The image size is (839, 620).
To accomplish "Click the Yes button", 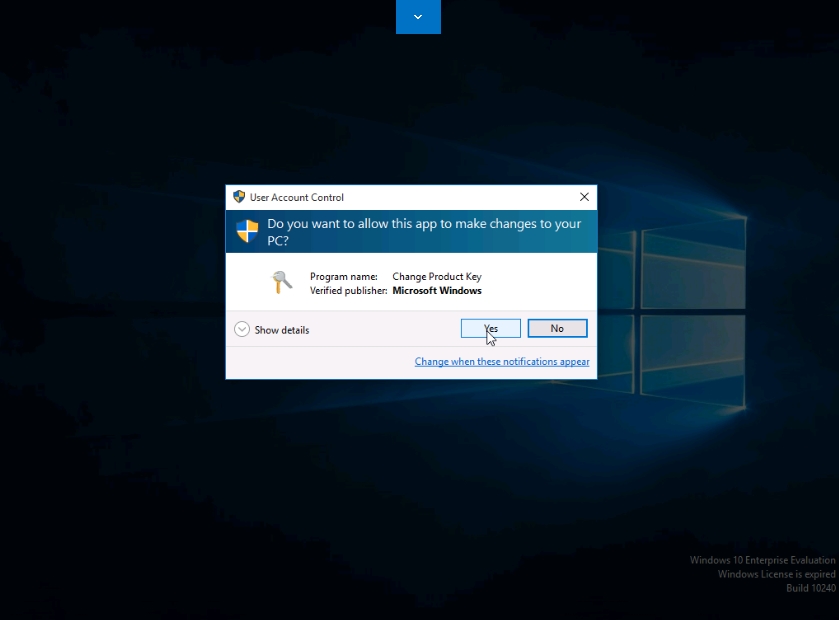I will pos(490,329).
